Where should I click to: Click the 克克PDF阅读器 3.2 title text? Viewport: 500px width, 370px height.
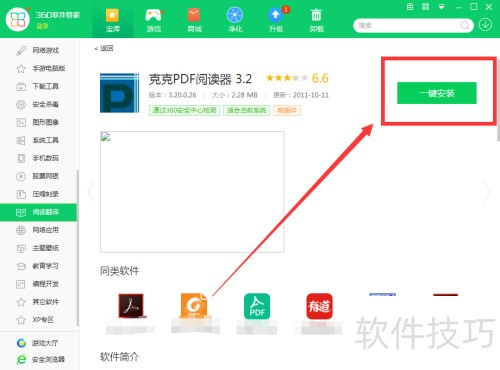(x=200, y=79)
